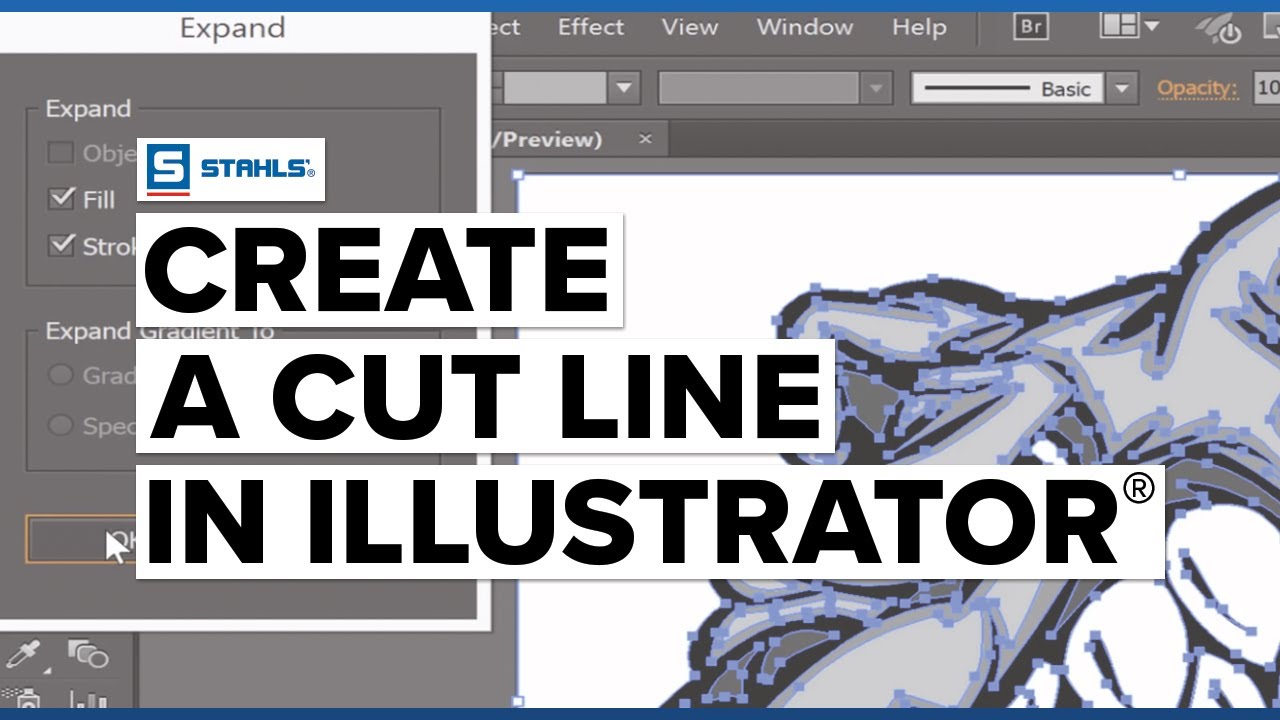
Task: Select the Specify radio button
Action: pos(61,425)
